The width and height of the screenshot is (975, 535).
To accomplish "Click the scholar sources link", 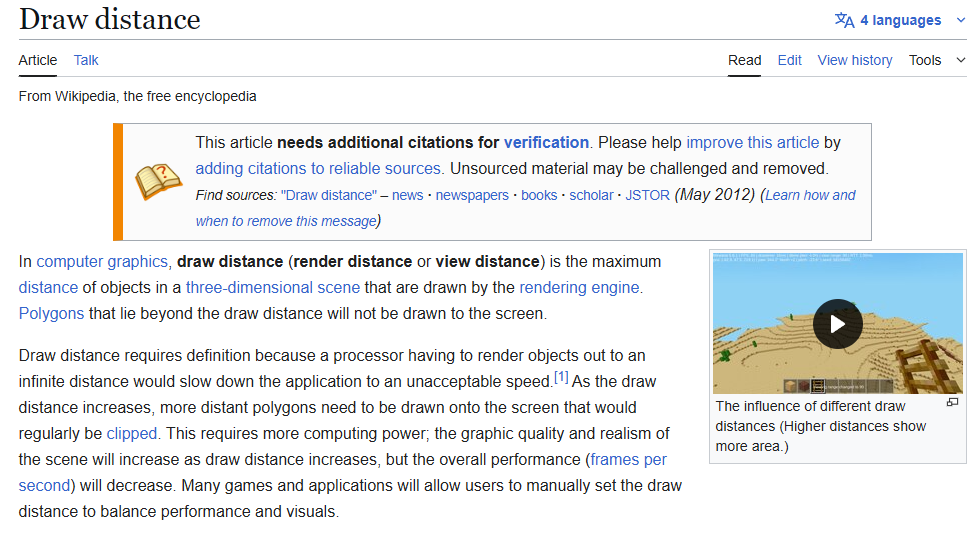I will pos(591,195).
